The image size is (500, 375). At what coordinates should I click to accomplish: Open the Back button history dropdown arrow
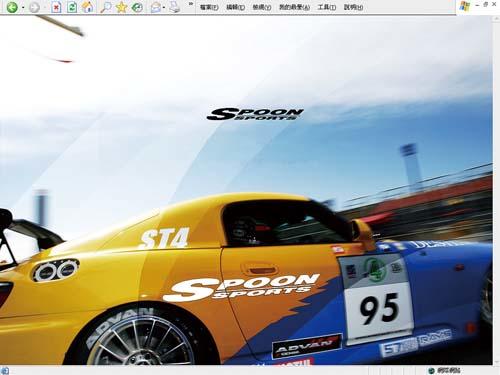[23, 7]
